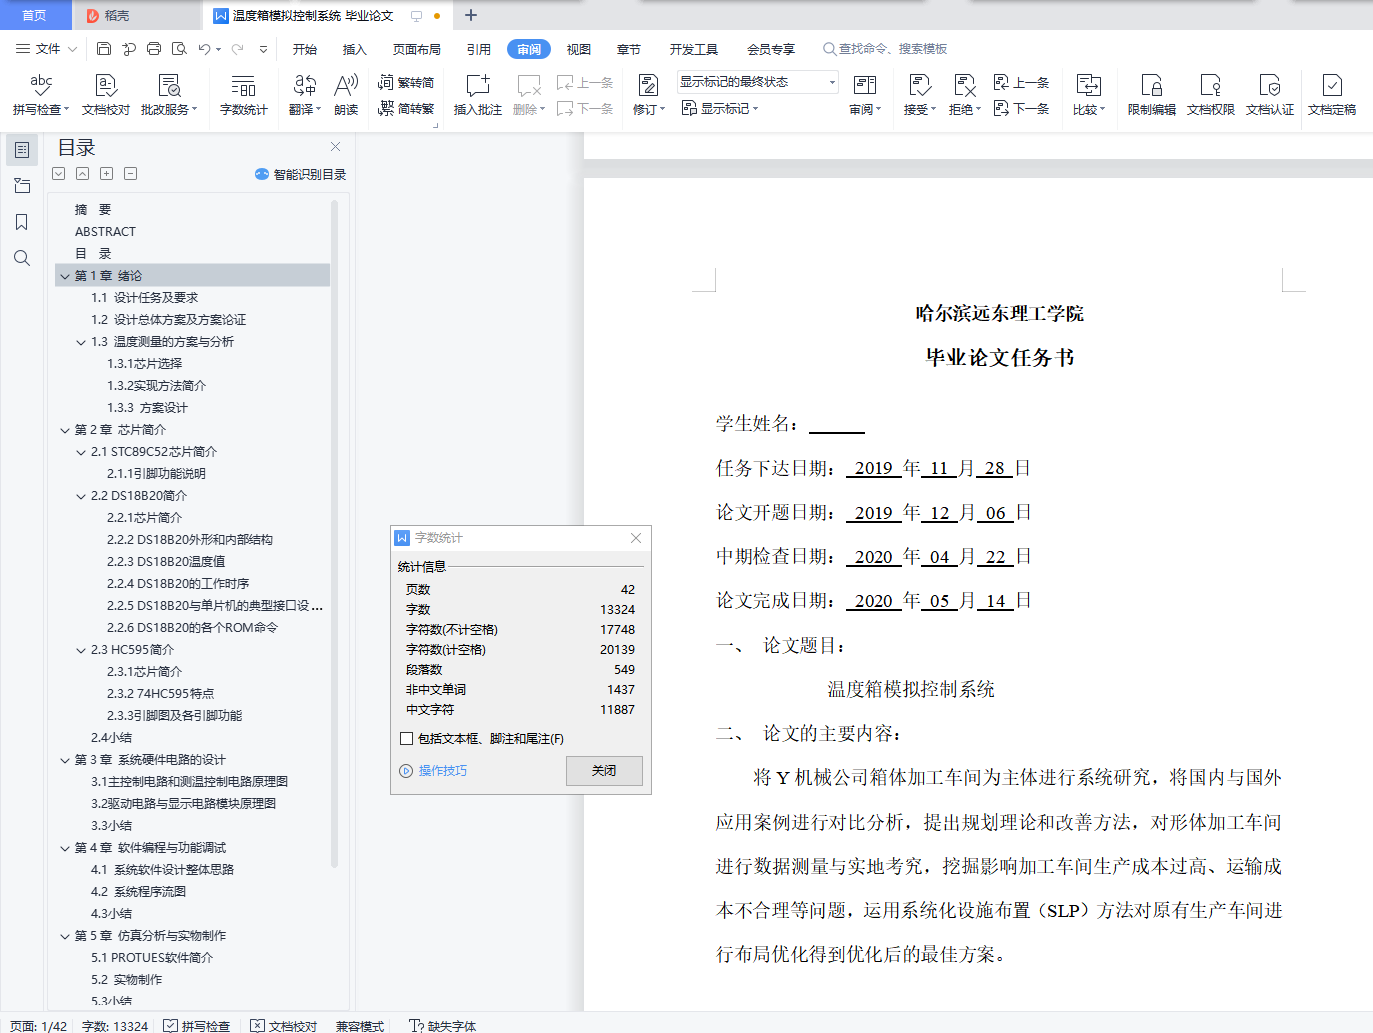Screen dimensions: 1373x1033
Task: Switch to the 视图 ribbon tab
Action: [x=579, y=49]
